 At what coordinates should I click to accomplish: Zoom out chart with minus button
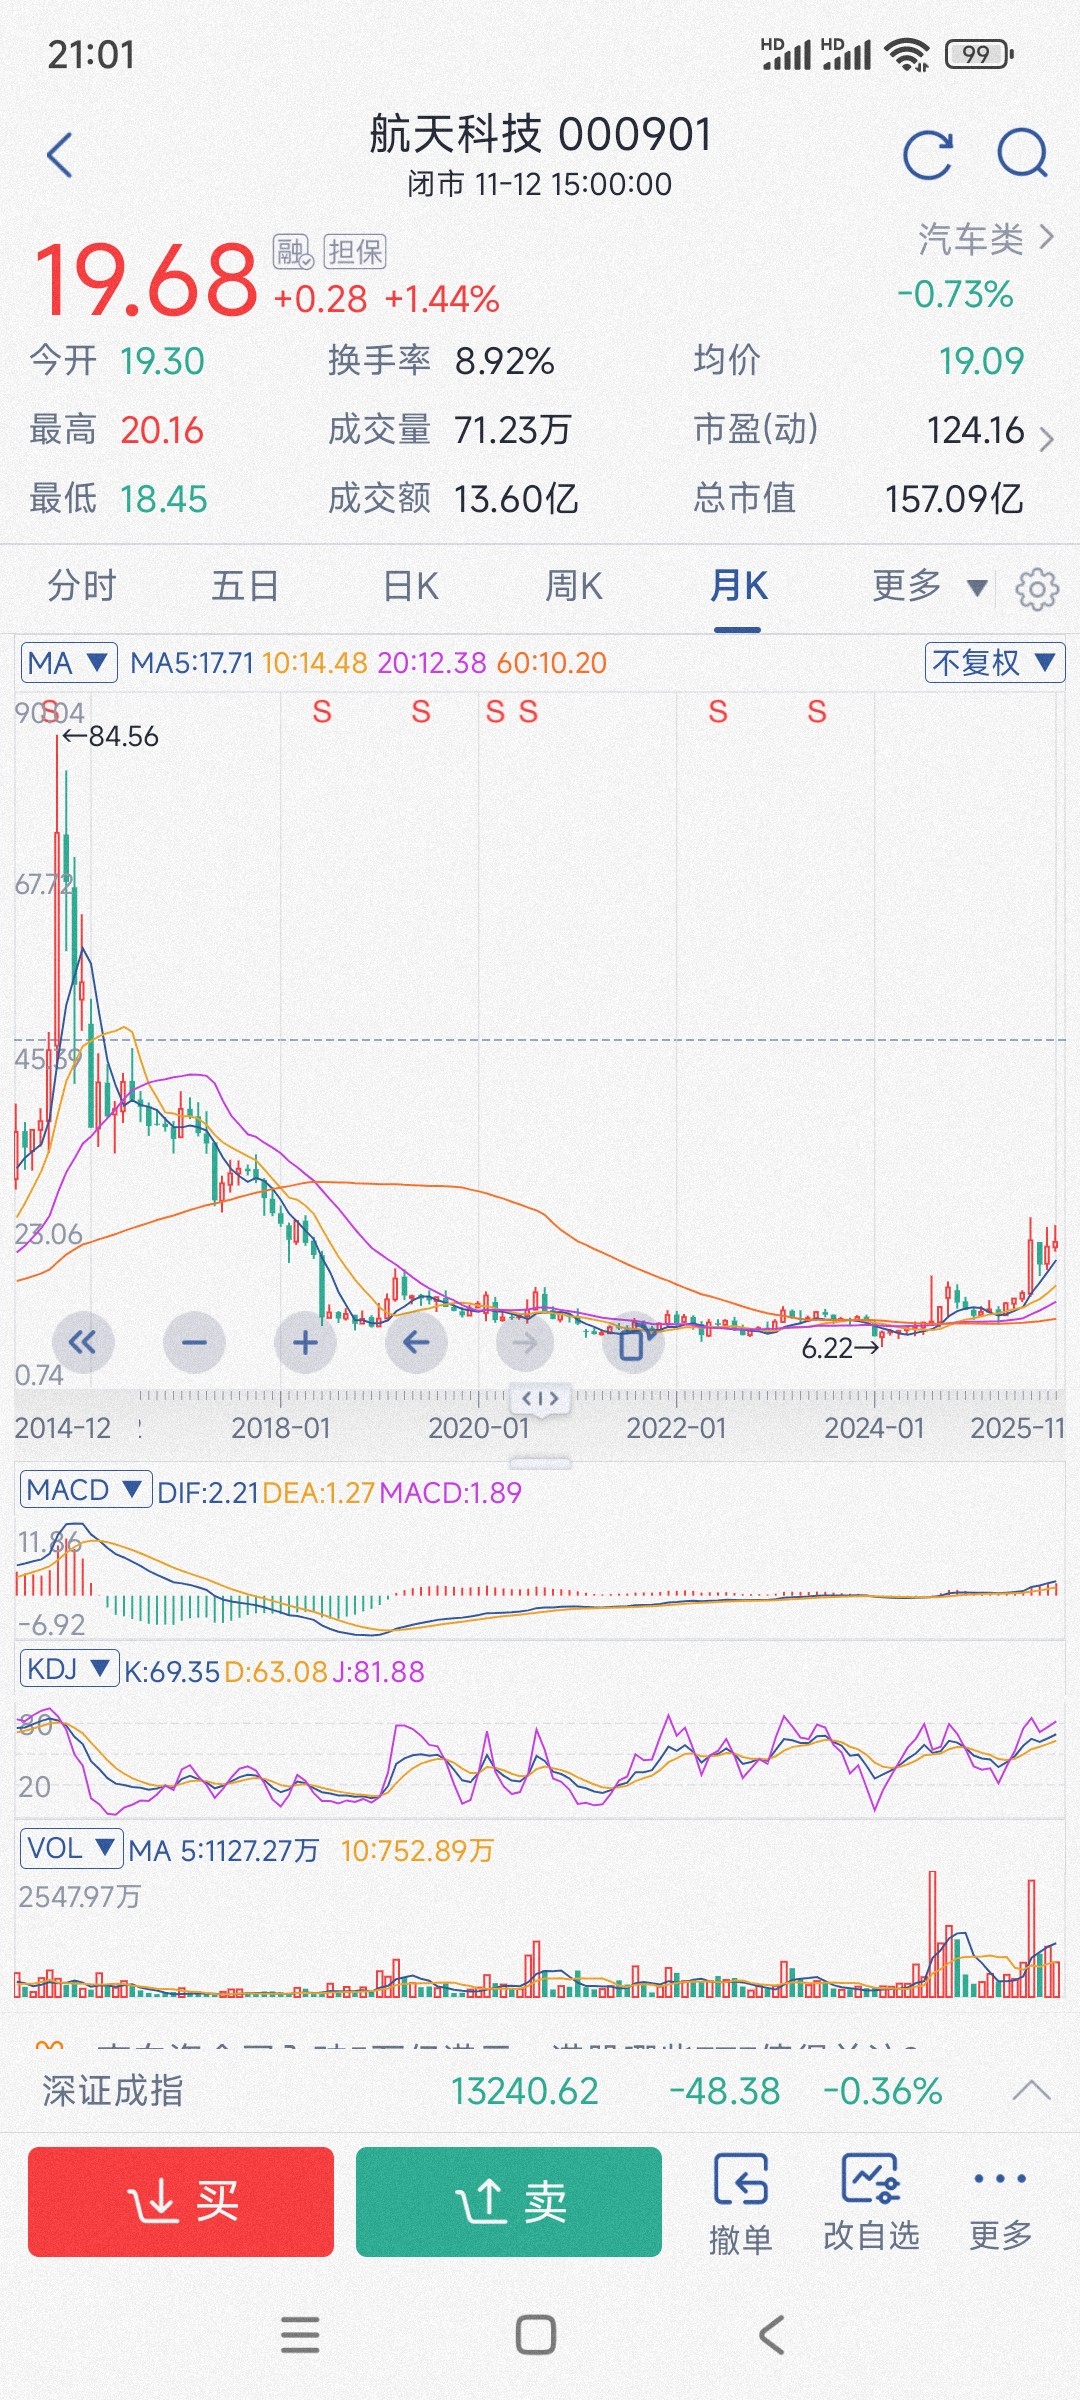tap(194, 1342)
